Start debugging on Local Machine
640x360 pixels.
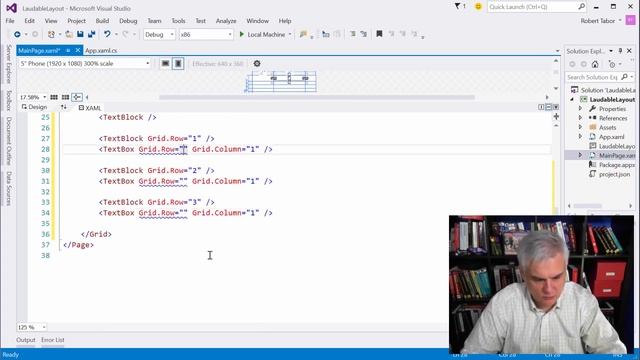point(262,35)
